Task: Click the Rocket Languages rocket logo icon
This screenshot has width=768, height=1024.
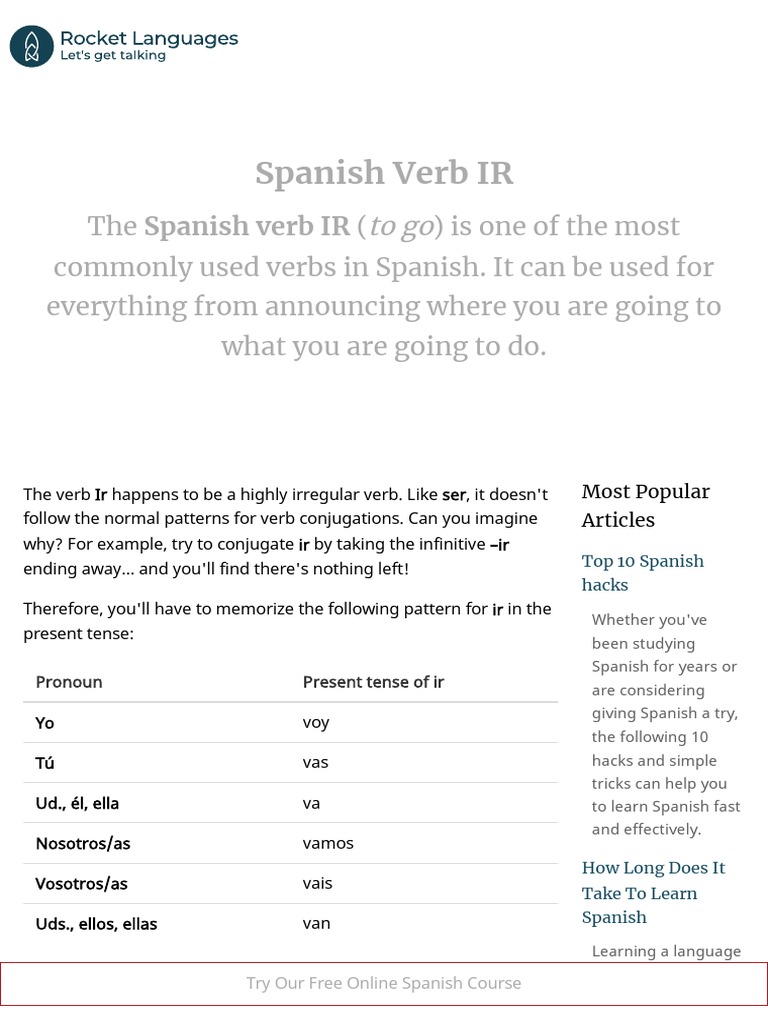Action: (x=31, y=46)
